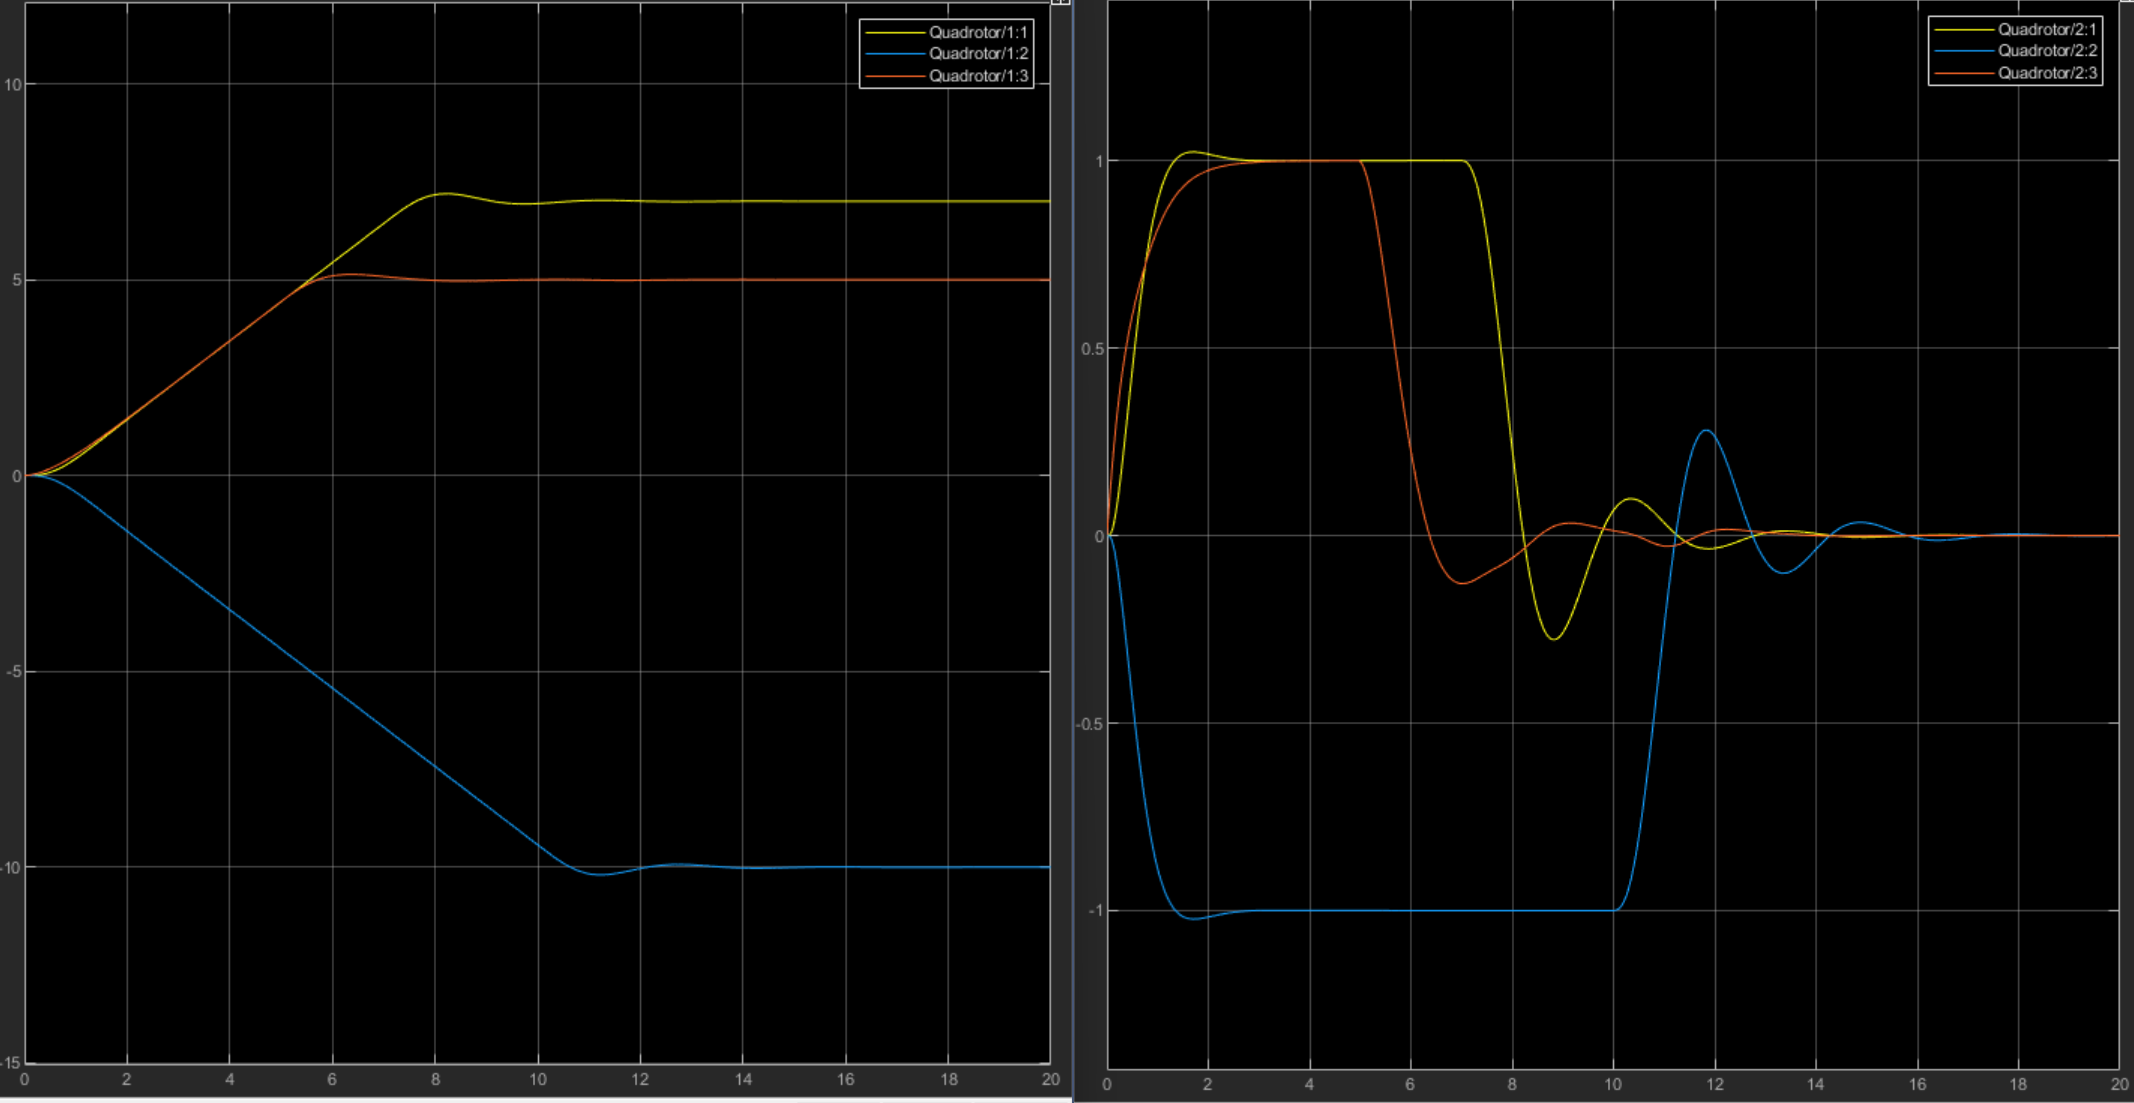Toggle visibility of Quadrotor/1:1 legend entry
Screen dimensions: 2134x1103
tap(977, 32)
